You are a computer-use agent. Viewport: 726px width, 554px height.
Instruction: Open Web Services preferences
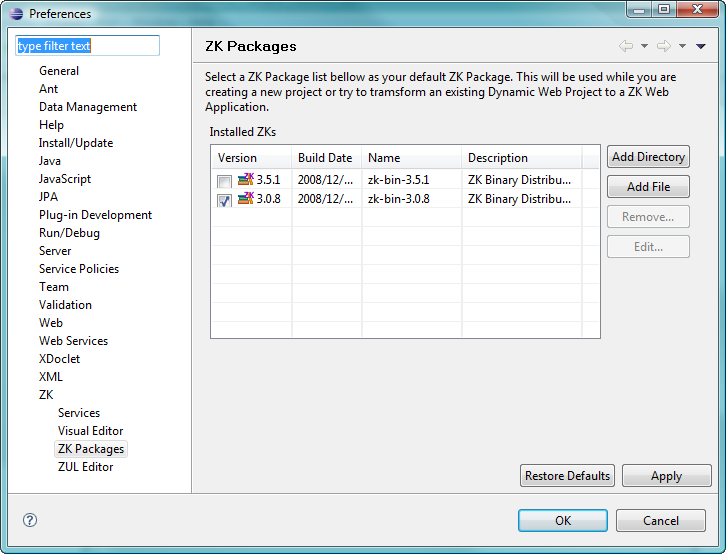74,341
